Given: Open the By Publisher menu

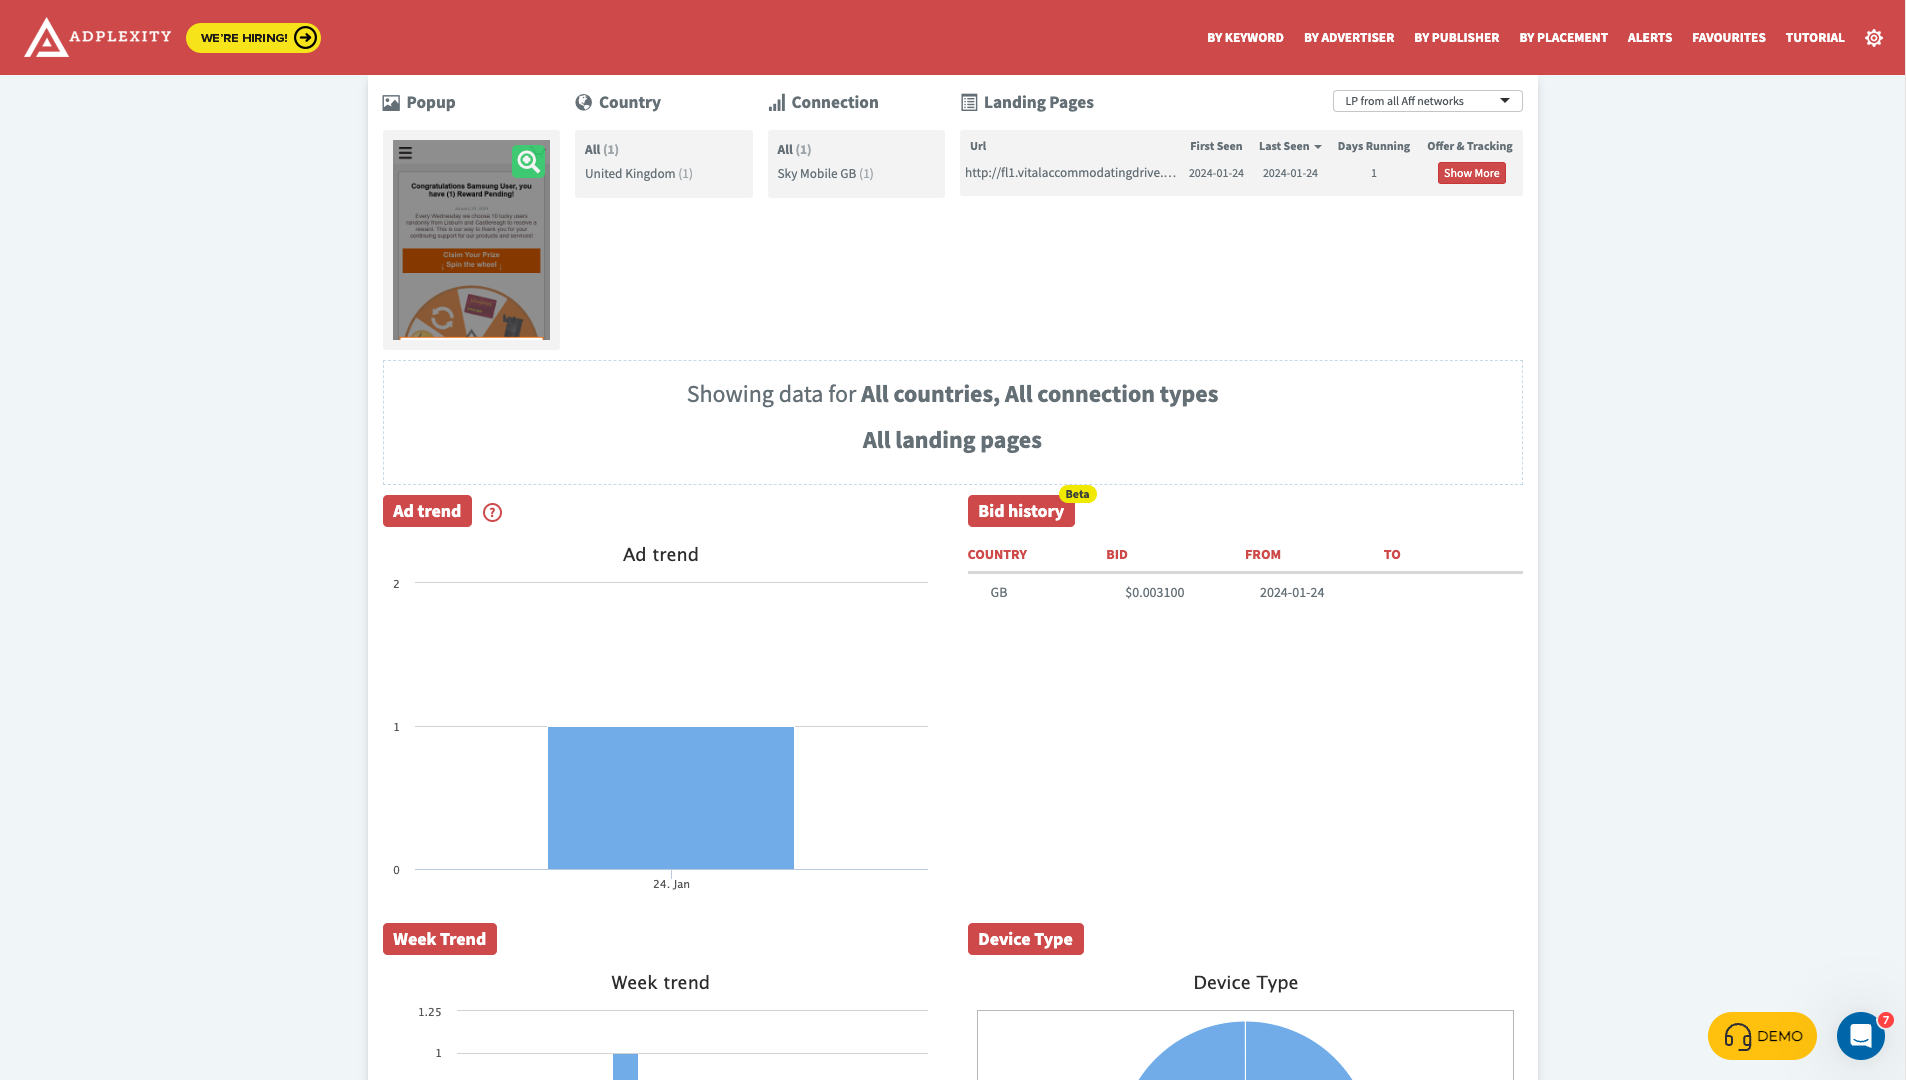Looking at the screenshot, I should tap(1456, 38).
